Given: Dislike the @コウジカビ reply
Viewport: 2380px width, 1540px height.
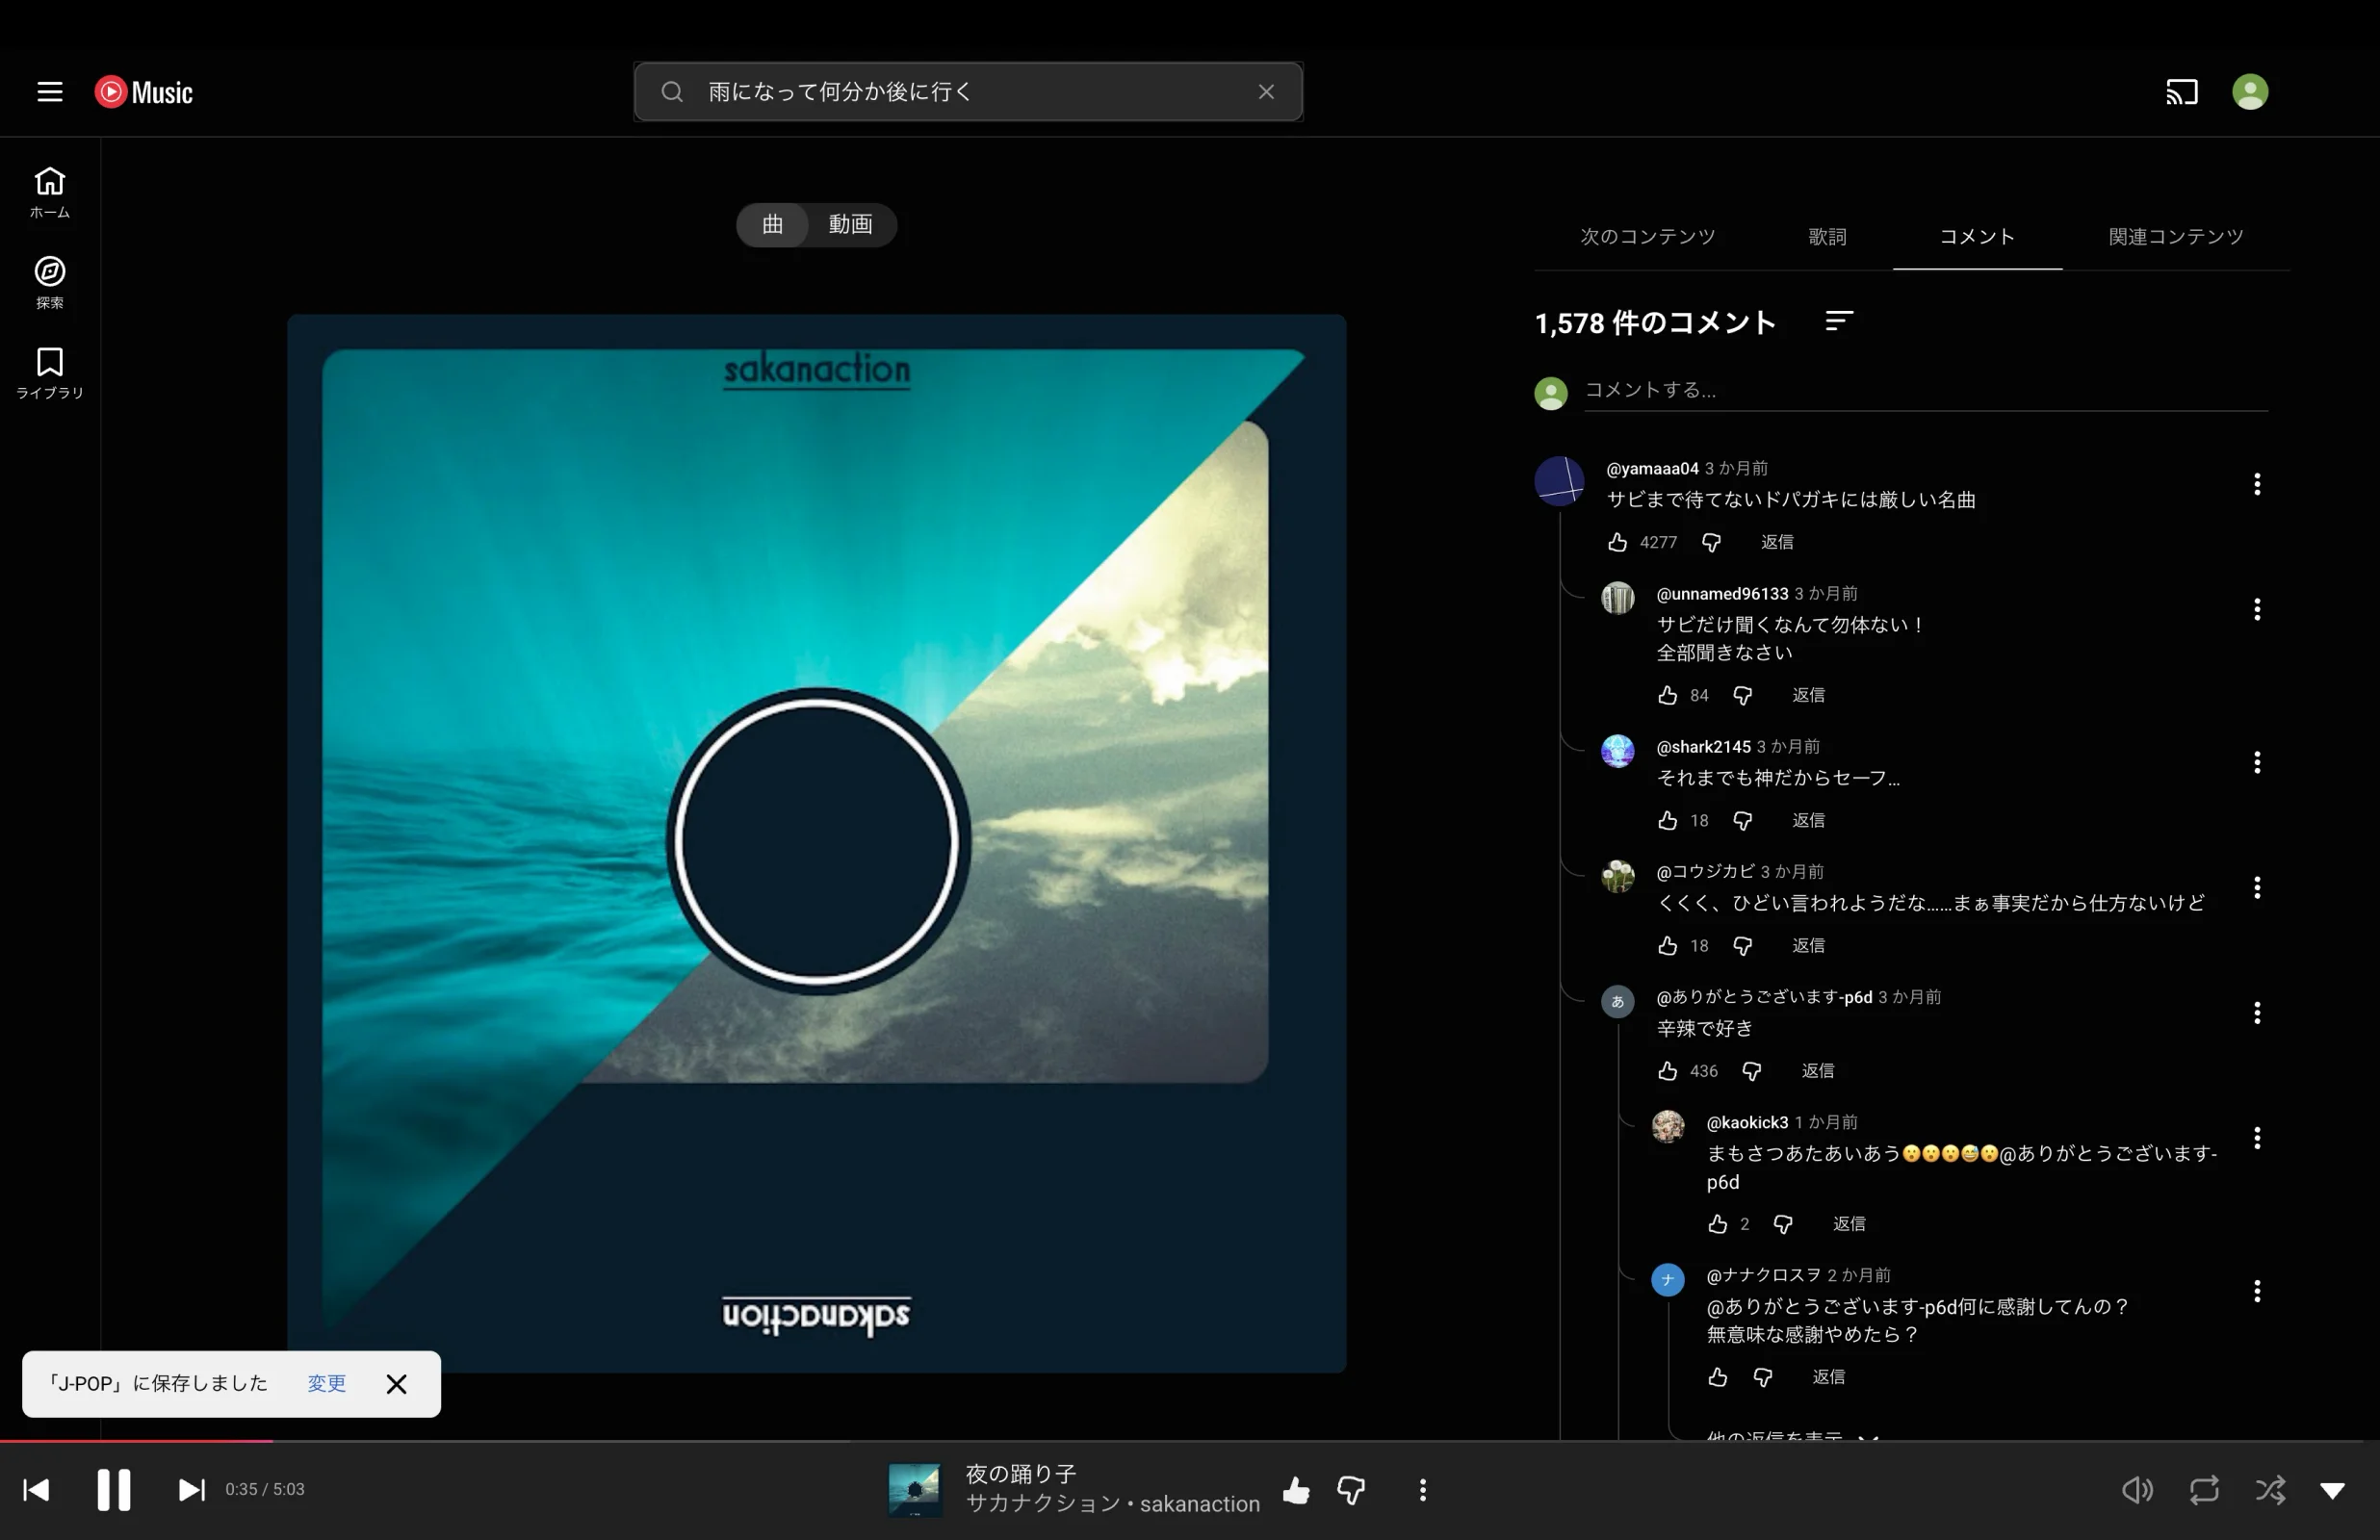Looking at the screenshot, I should (1743, 945).
